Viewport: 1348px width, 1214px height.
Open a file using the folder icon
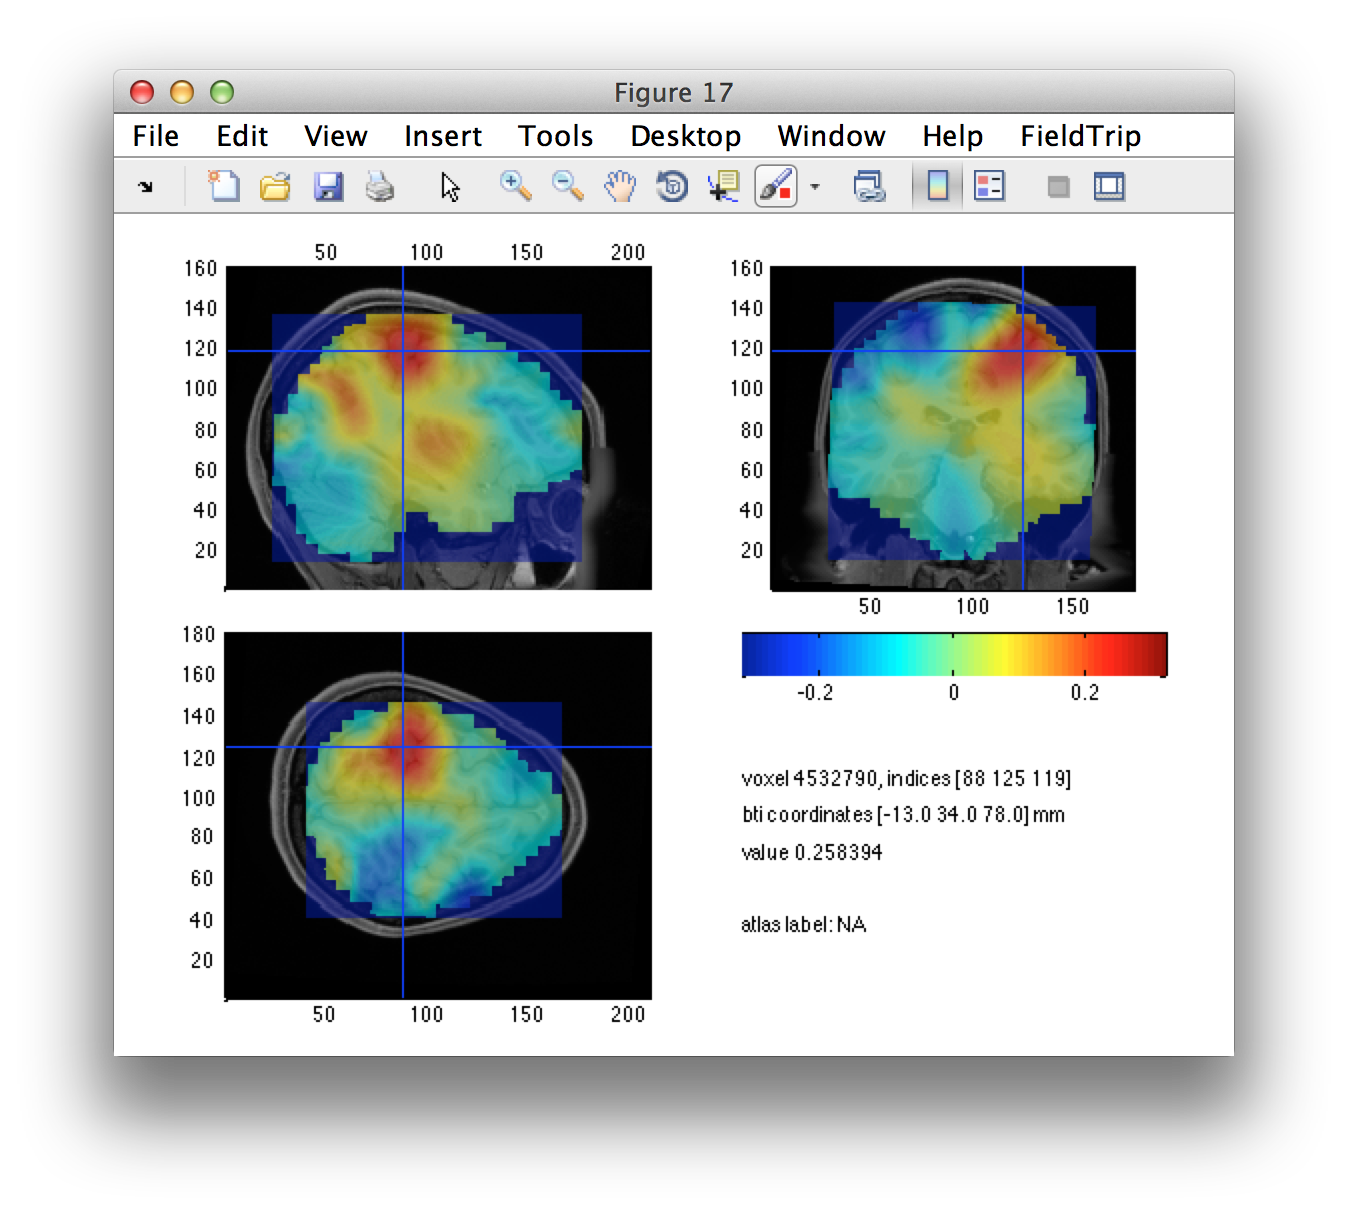(275, 186)
